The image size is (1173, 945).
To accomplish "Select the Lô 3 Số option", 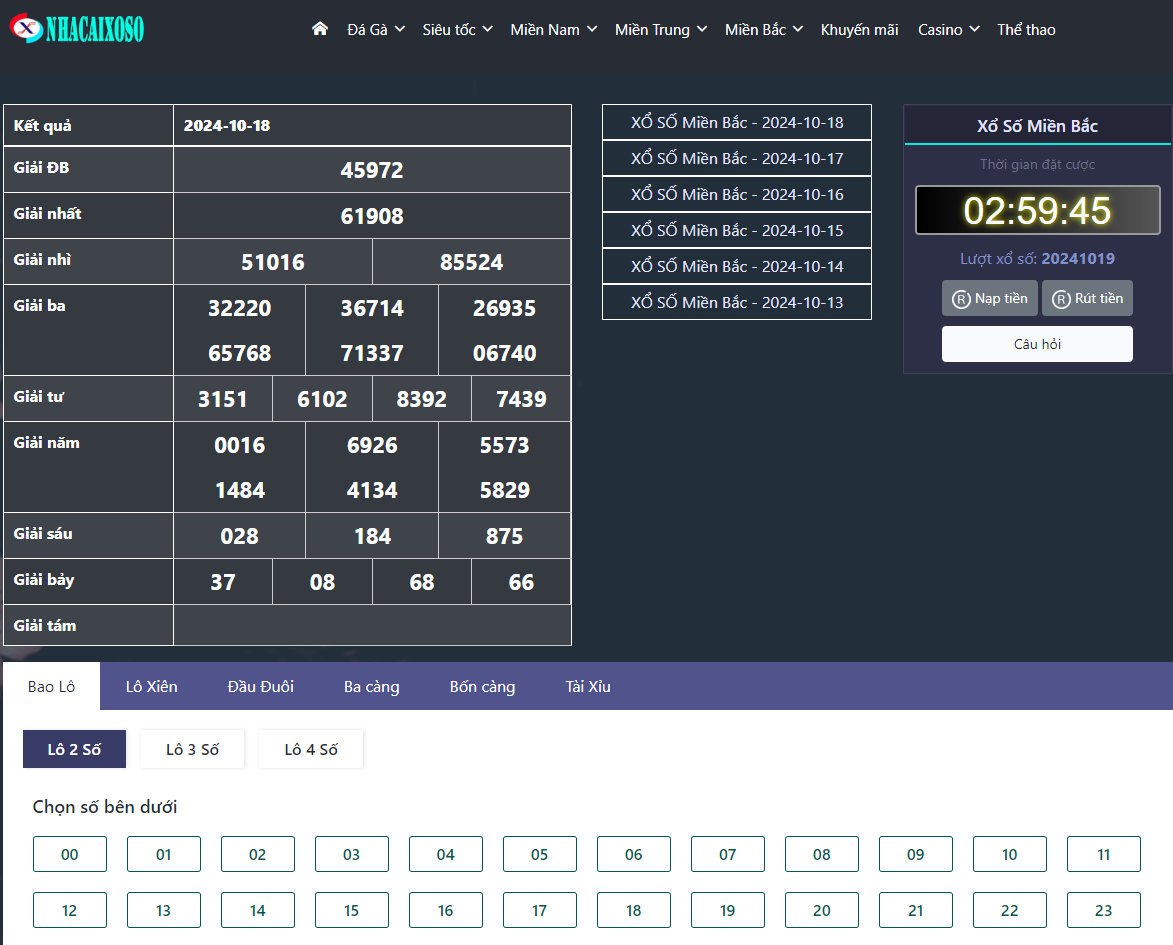I will tap(192, 749).
